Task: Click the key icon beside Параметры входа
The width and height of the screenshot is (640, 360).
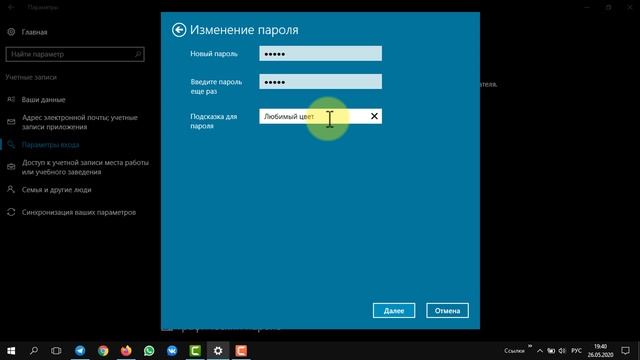Action: tap(11, 144)
